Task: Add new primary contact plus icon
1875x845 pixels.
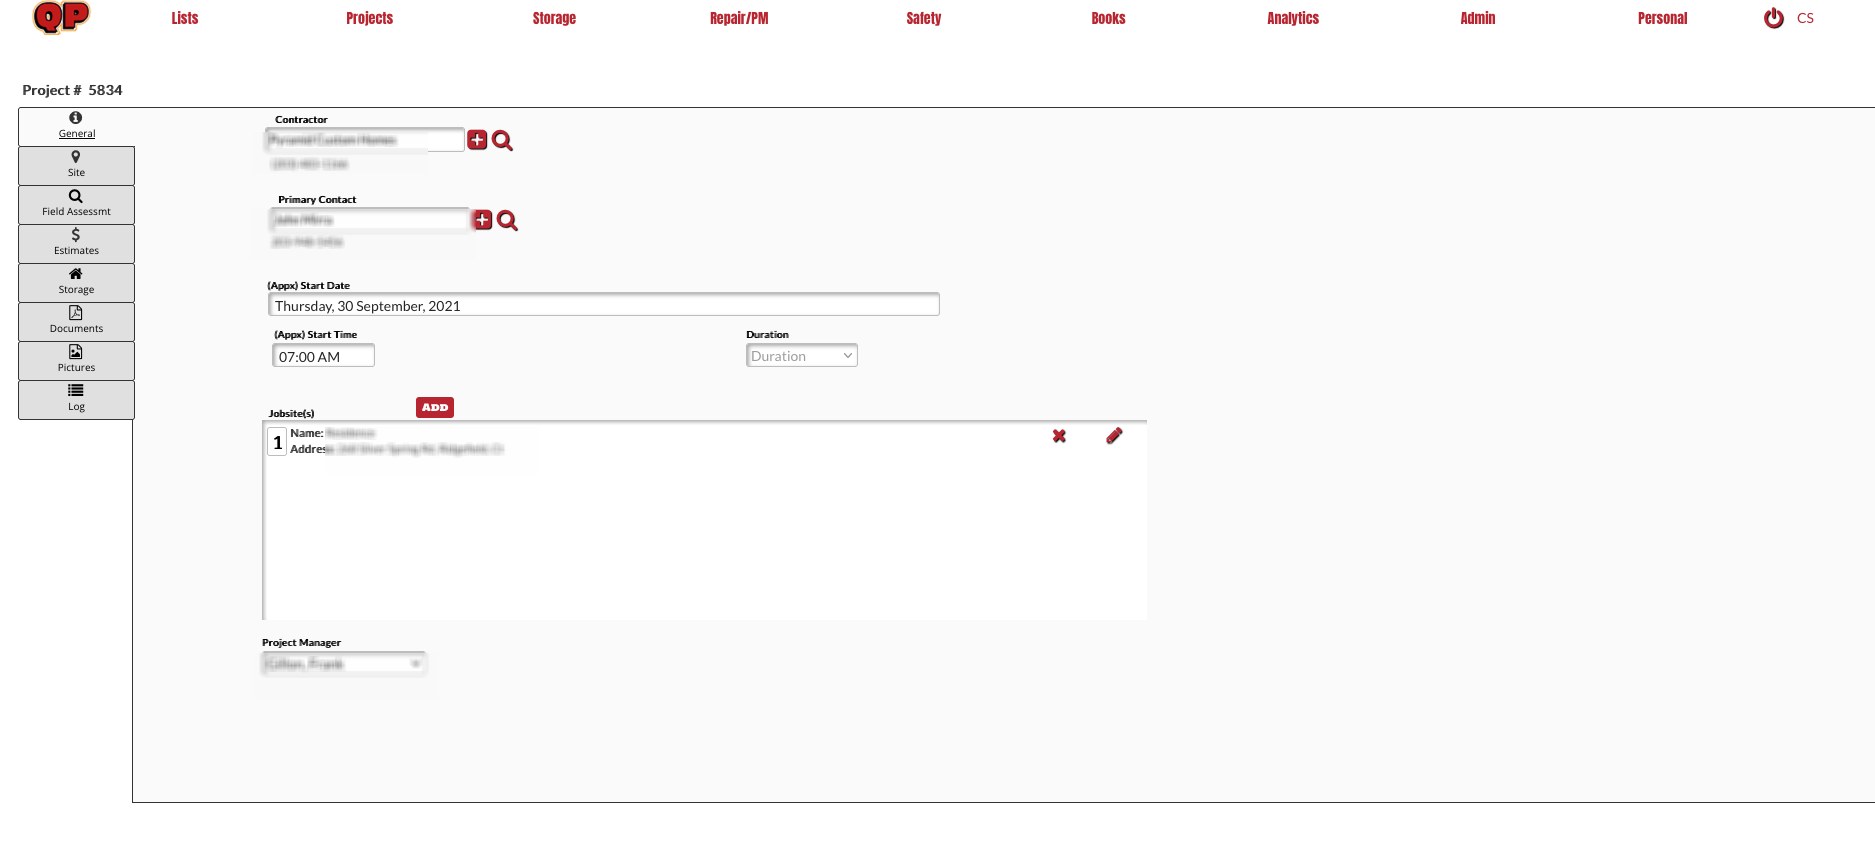Action: [x=483, y=220]
